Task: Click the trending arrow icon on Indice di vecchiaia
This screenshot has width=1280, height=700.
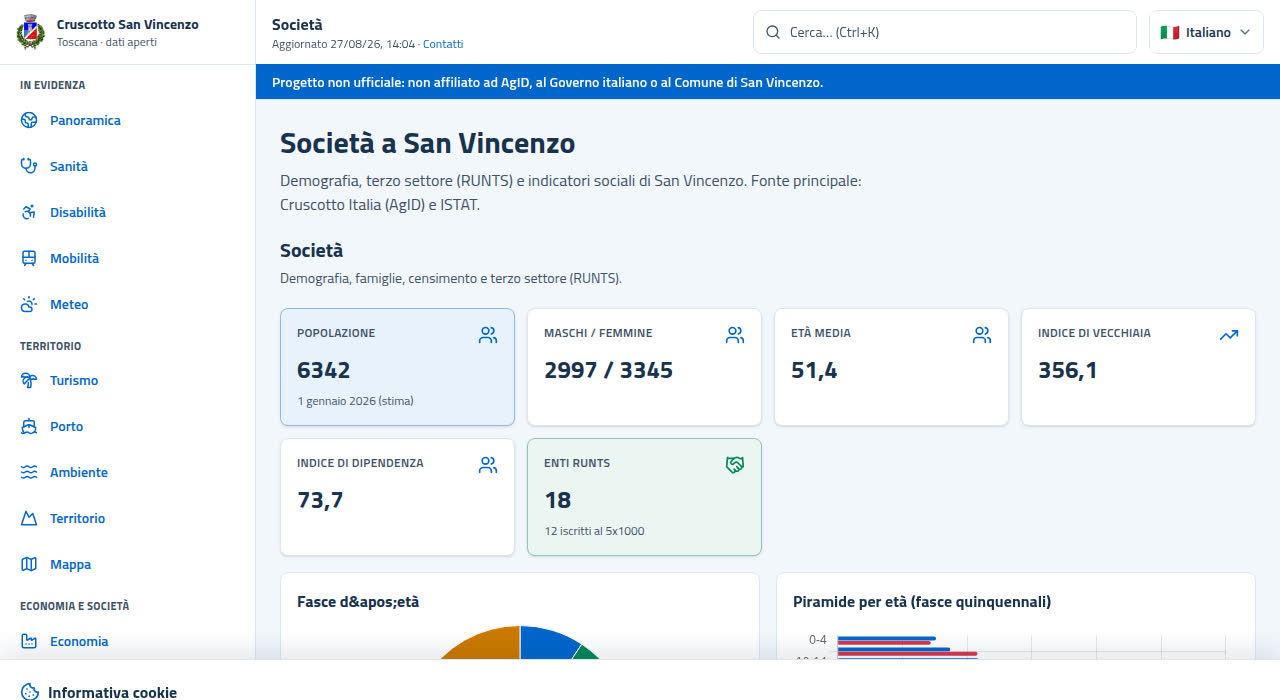Action: pos(1229,335)
